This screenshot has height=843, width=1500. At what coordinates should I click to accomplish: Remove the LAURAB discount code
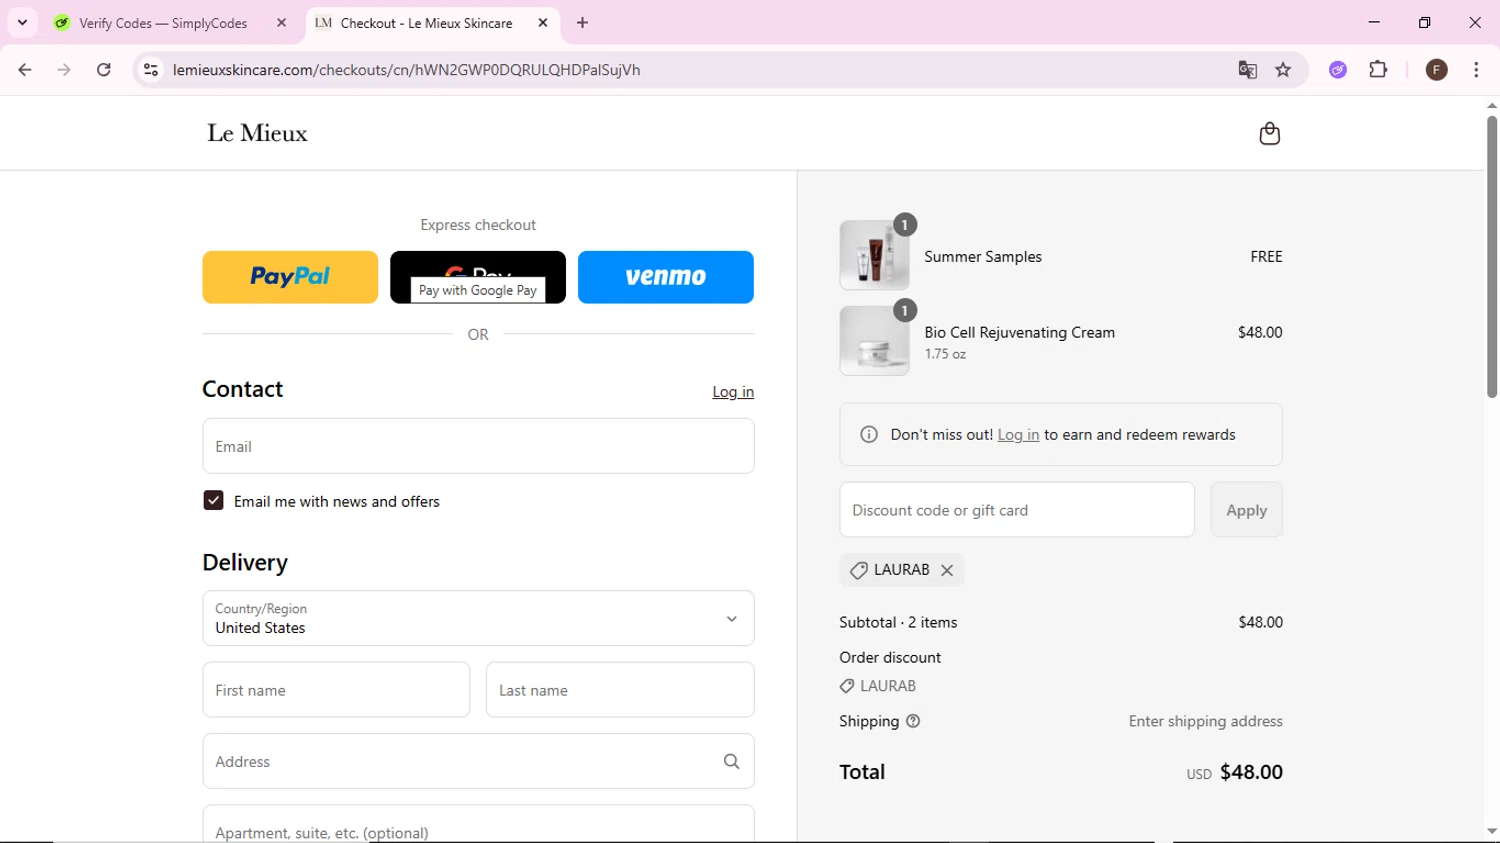point(947,570)
